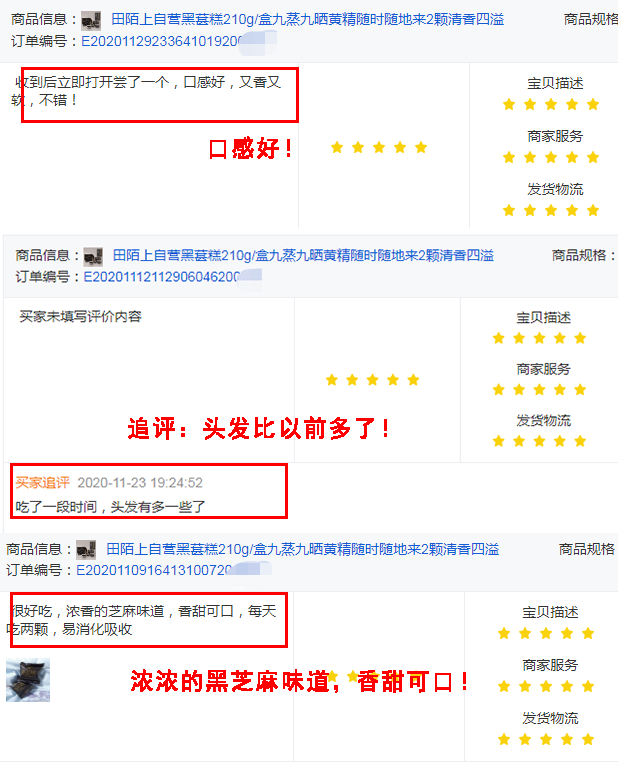
Task: Open third review's product title link
Action: (x=303, y=549)
